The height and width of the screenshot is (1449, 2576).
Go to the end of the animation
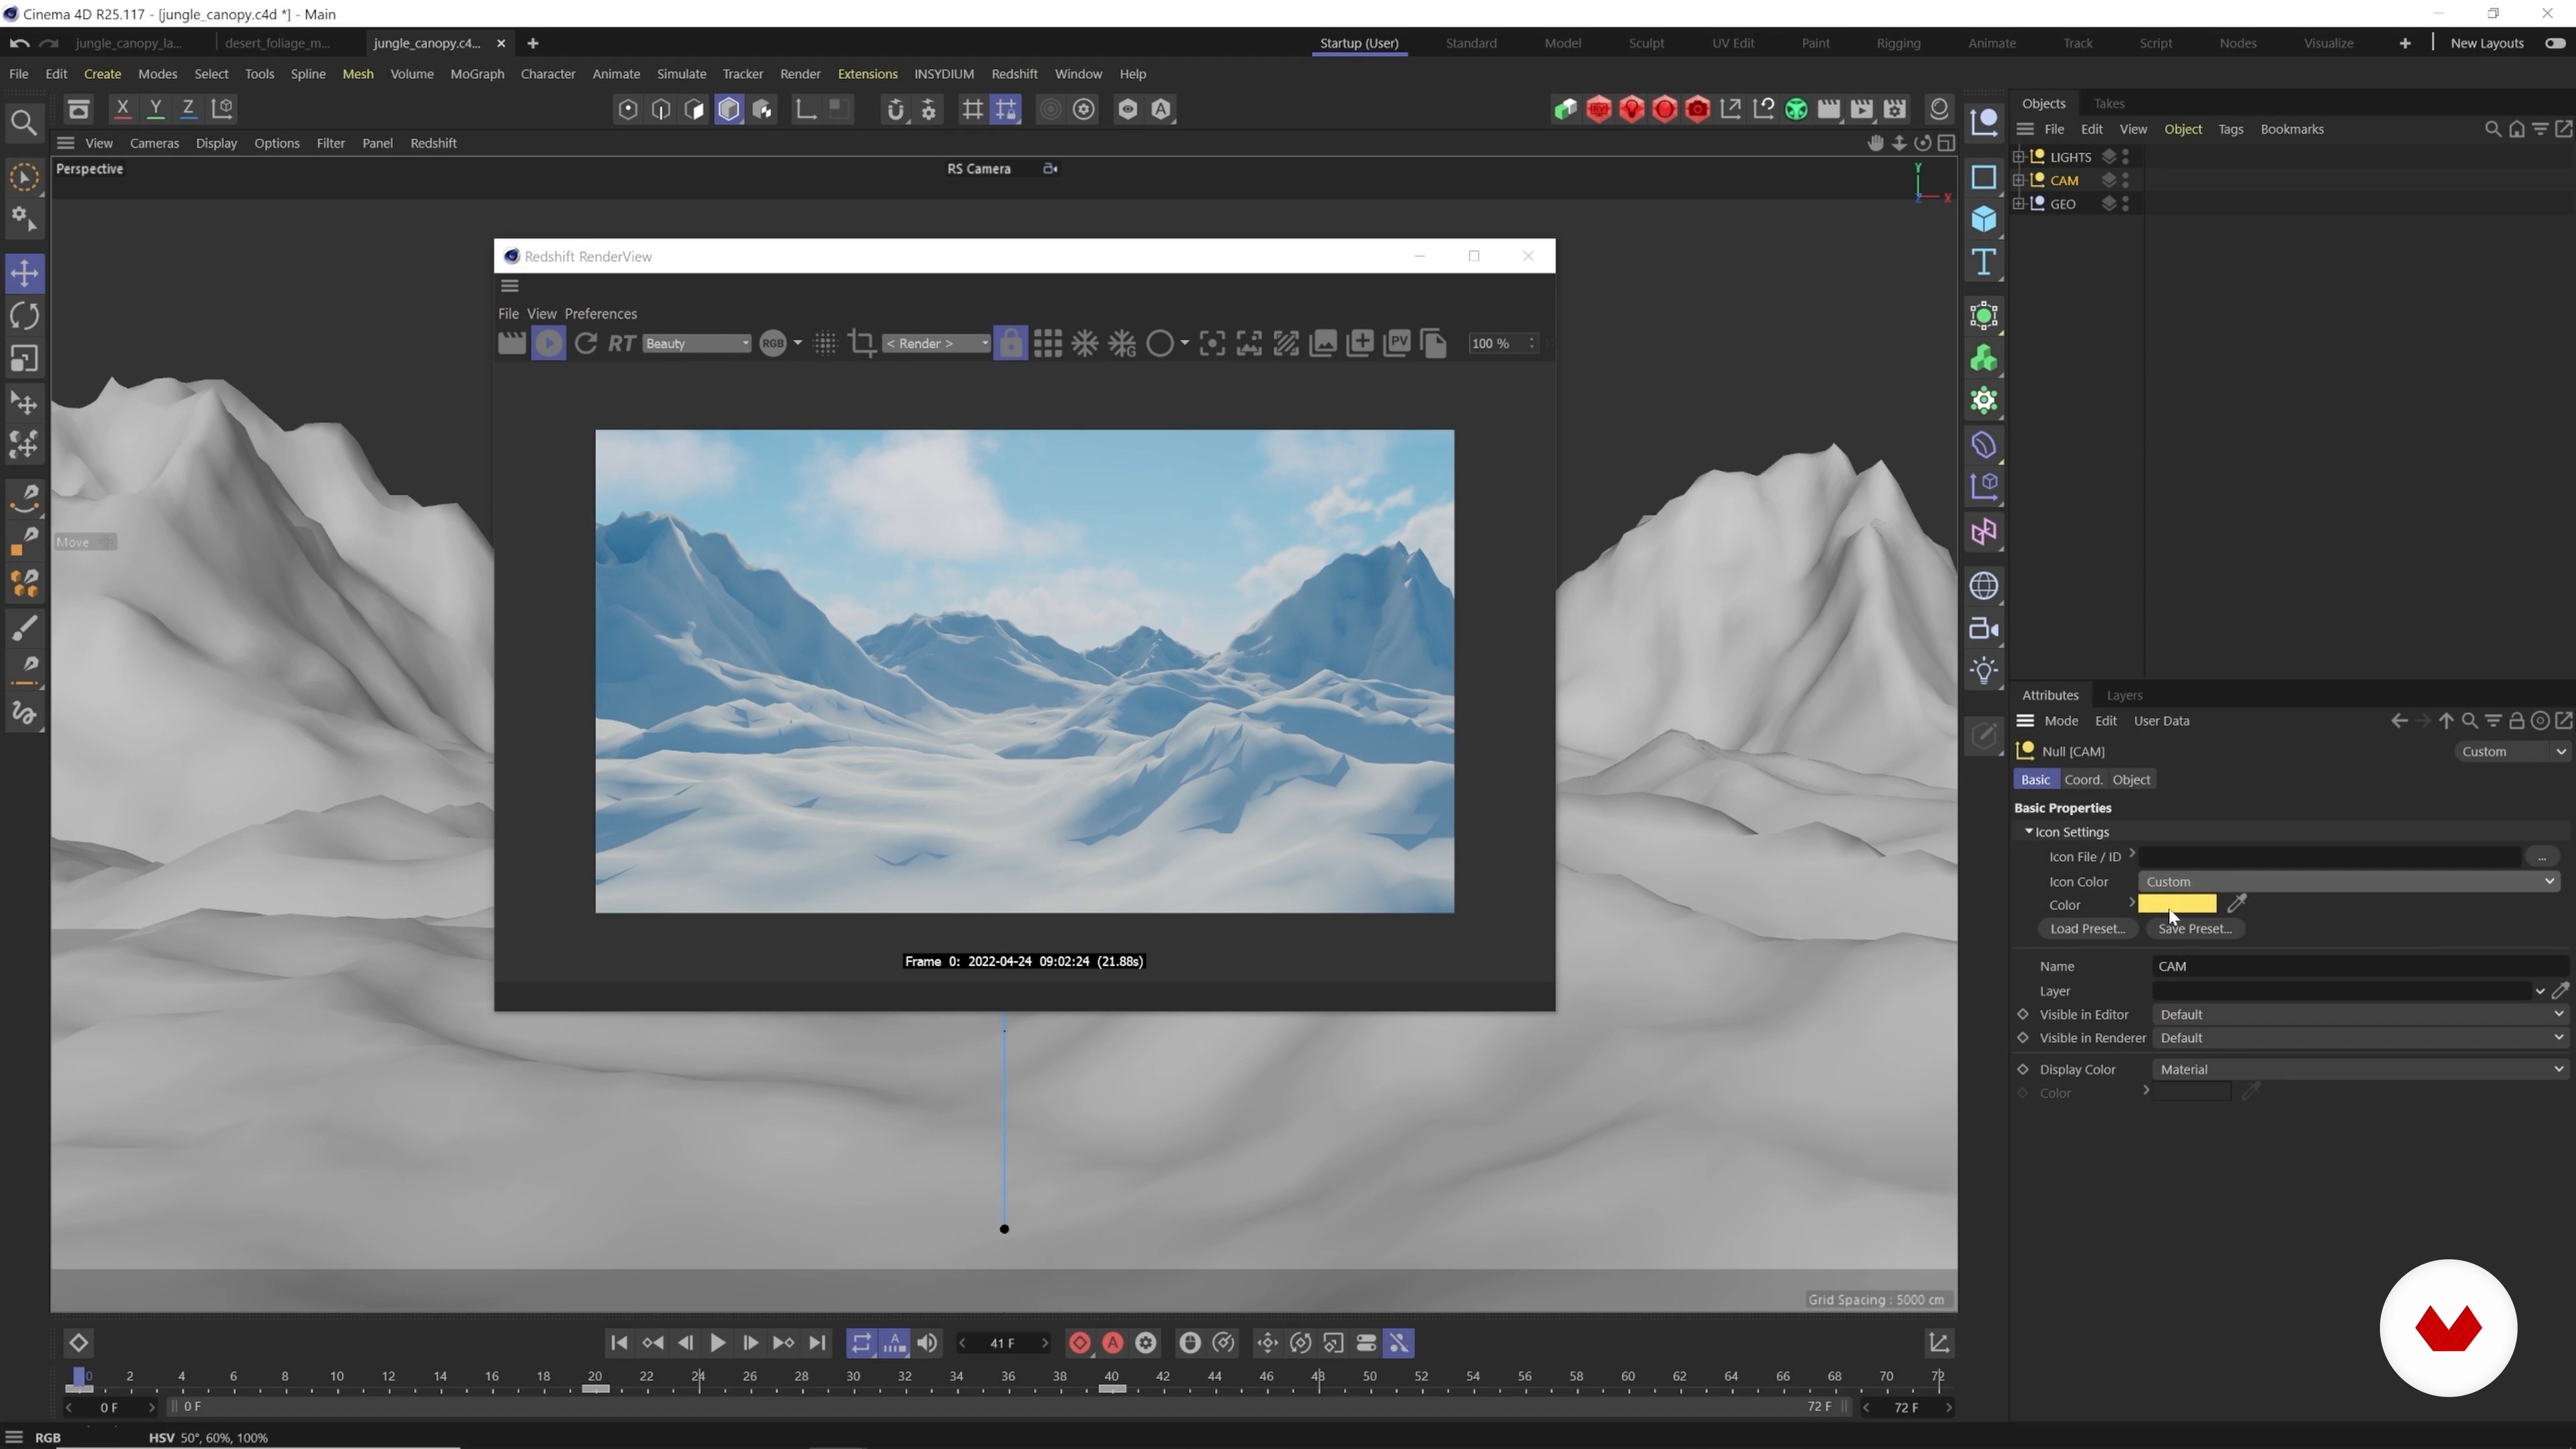pyautogui.click(x=817, y=1343)
